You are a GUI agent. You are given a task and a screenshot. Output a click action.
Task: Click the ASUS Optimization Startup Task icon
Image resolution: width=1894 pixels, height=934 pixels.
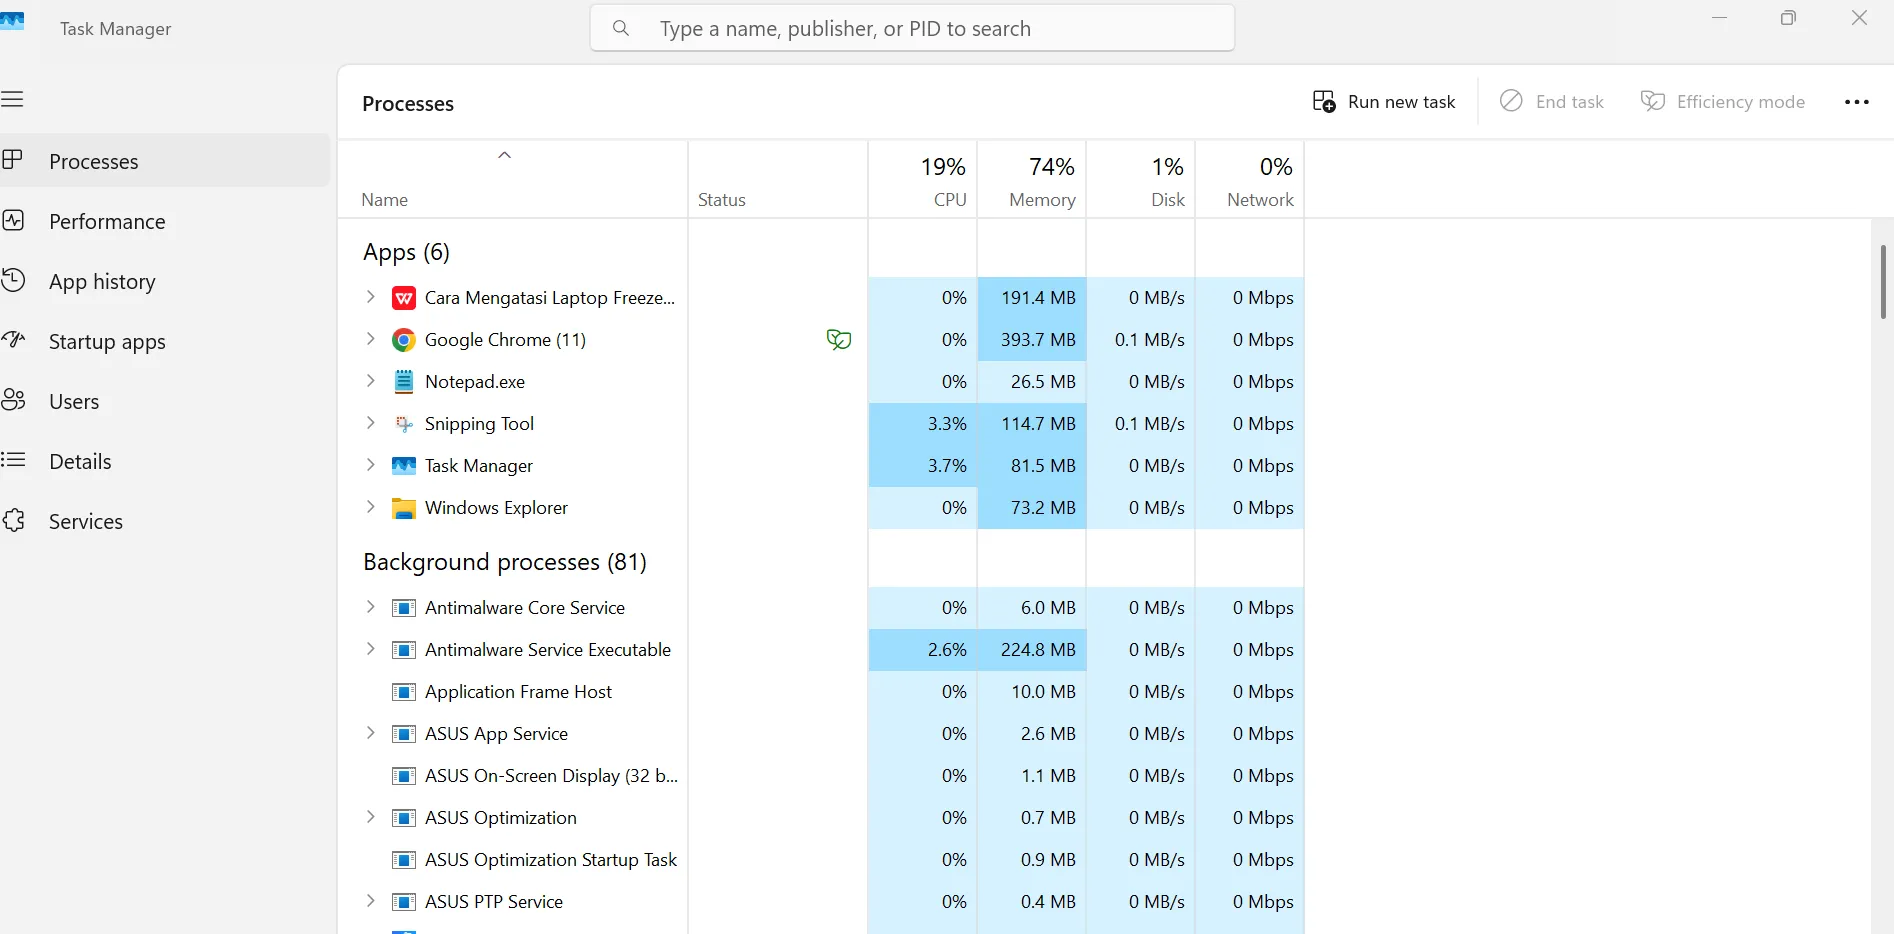click(404, 860)
